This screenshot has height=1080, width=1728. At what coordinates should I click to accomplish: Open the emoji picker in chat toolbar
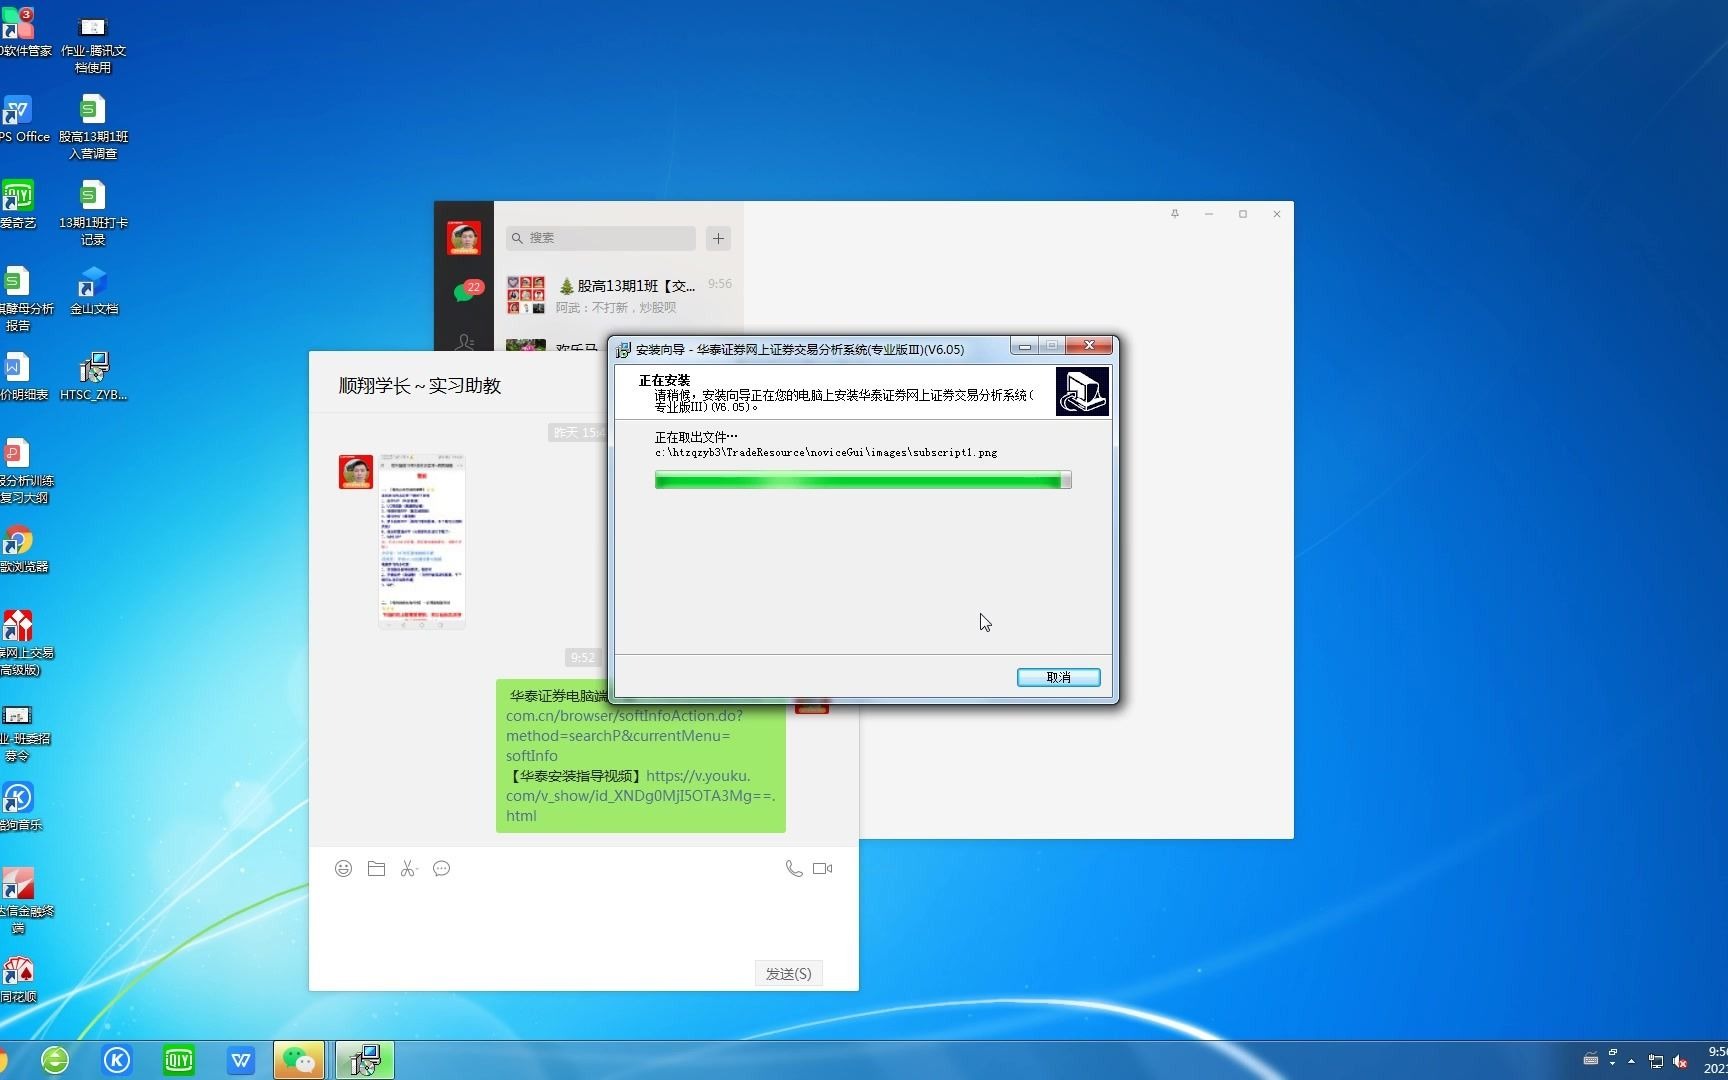coord(343,868)
